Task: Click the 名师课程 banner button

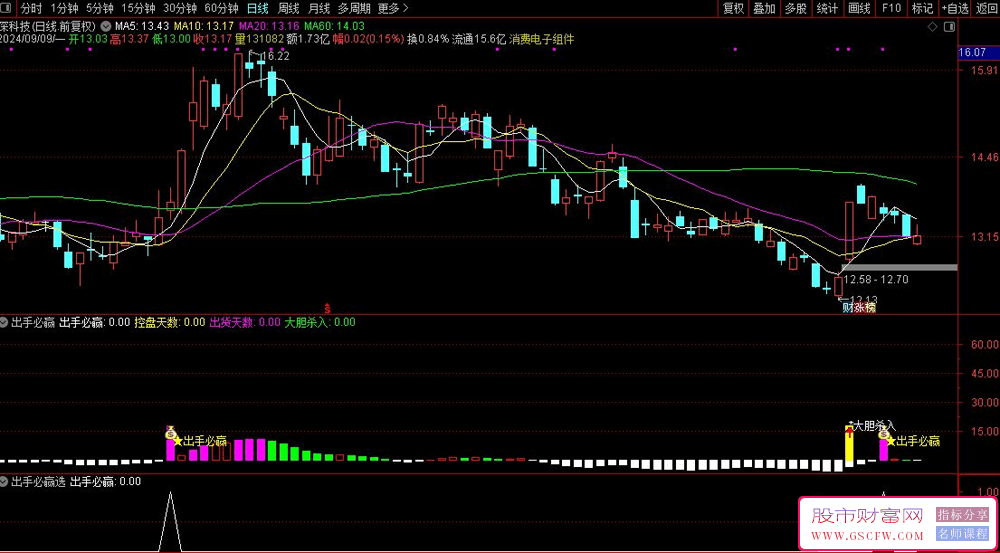Action: pyautogui.click(x=962, y=534)
